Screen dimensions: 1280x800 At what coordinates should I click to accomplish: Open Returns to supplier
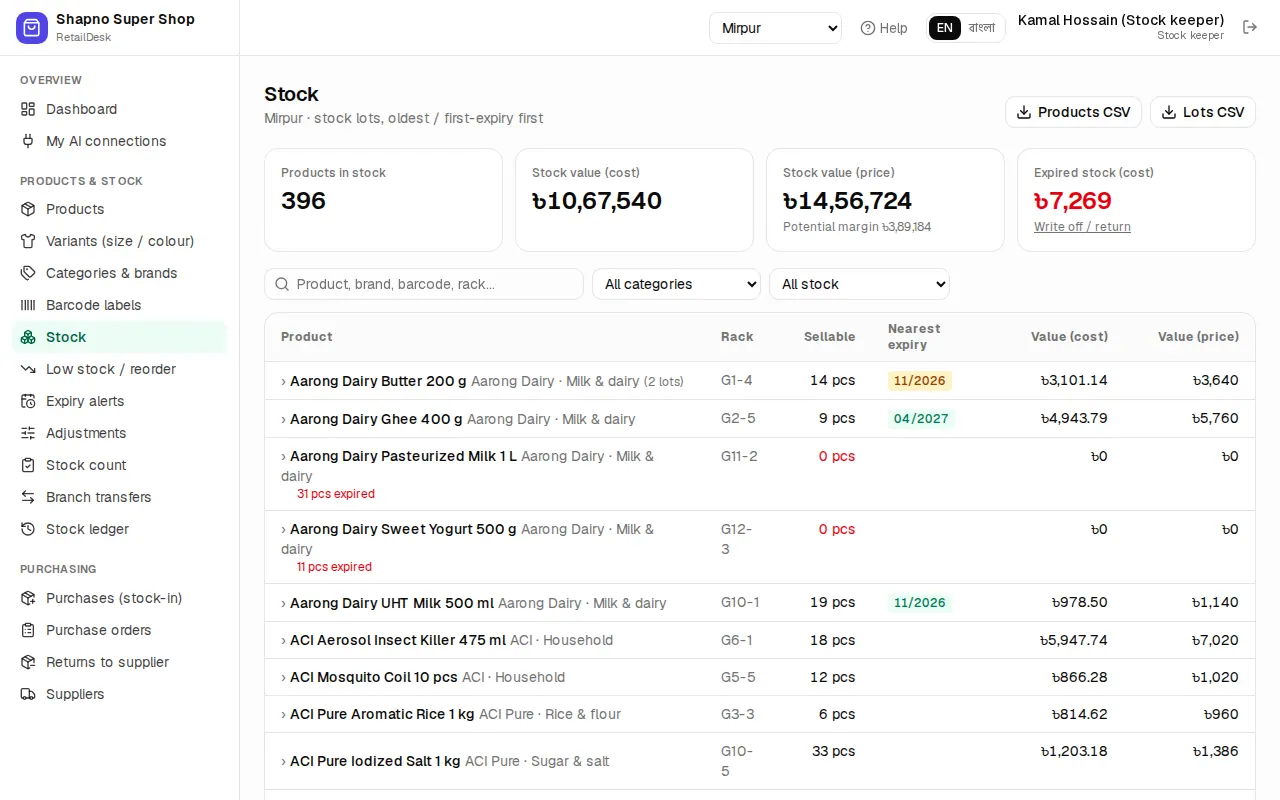(x=120, y=662)
